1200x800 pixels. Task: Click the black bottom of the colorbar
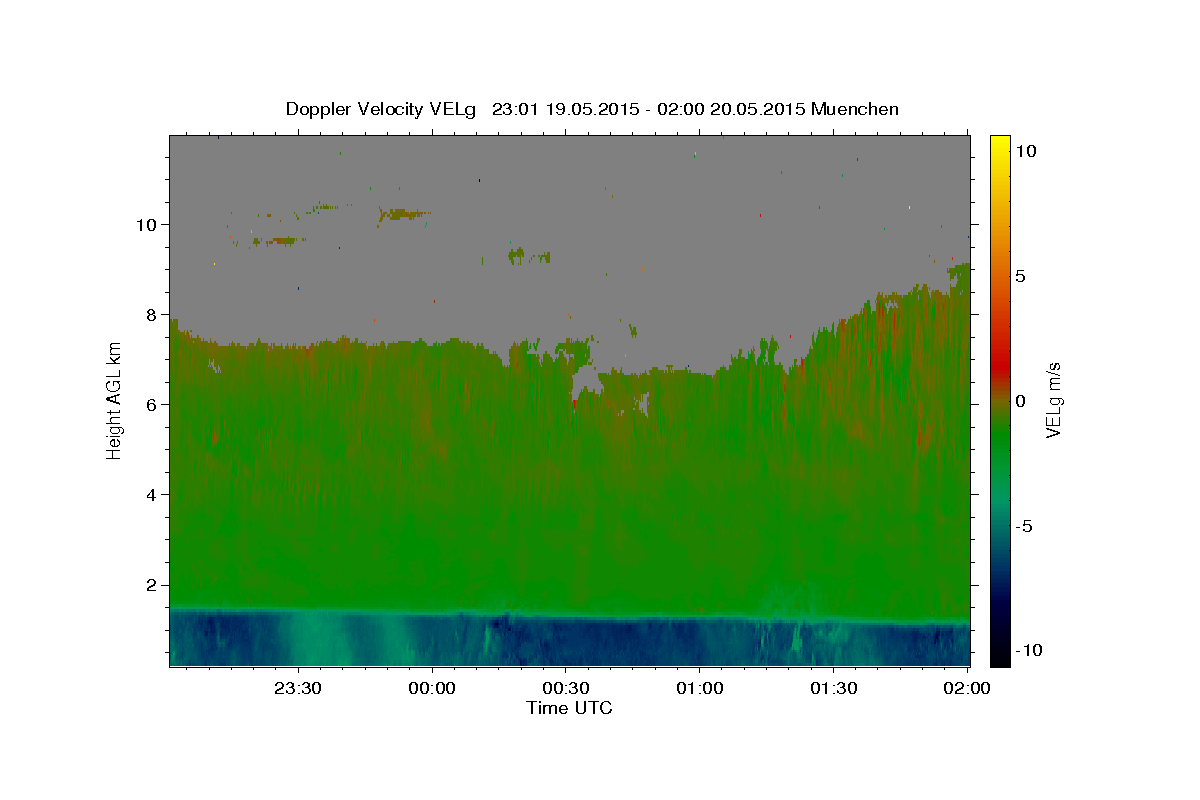pos(999,658)
